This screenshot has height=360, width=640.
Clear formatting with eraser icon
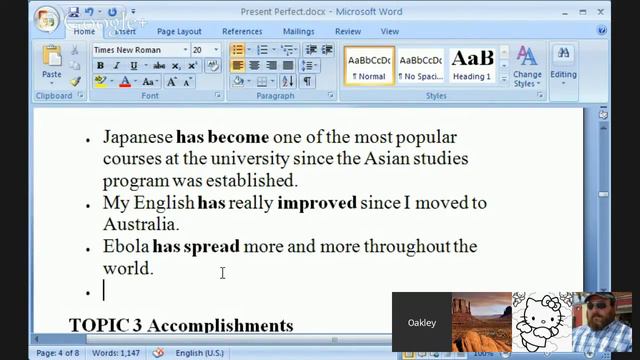[x=213, y=66]
